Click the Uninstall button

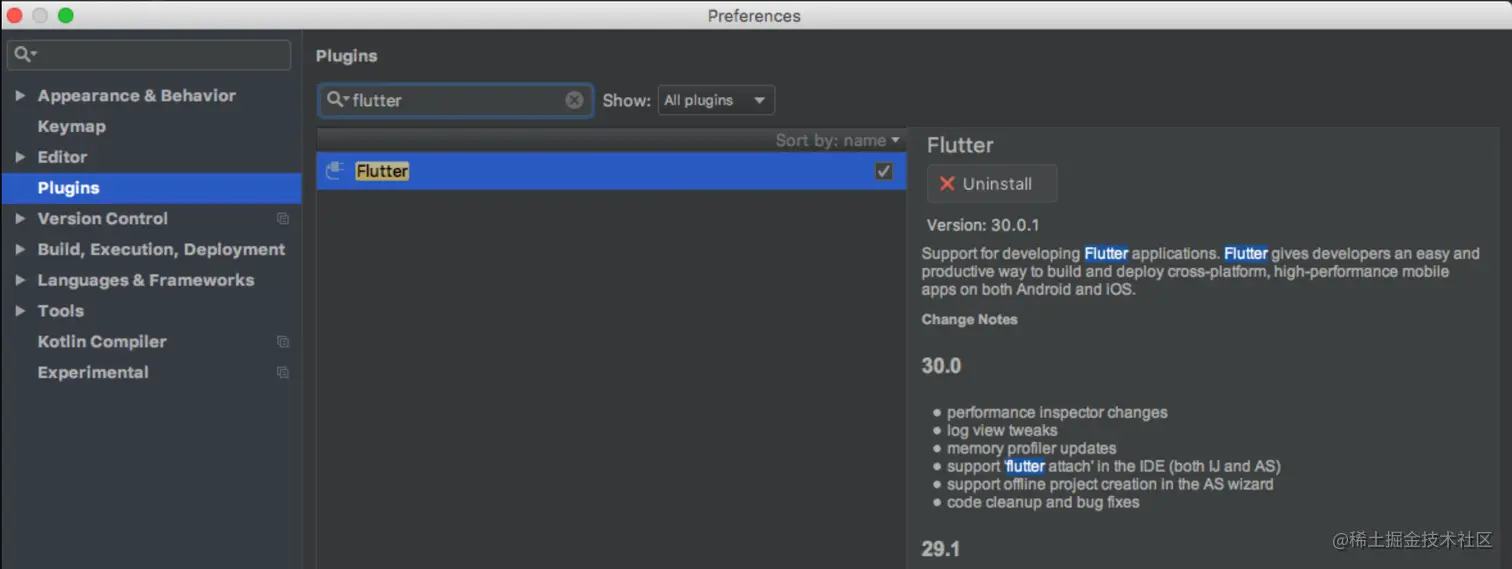pyautogui.click(x=991, y=184)
